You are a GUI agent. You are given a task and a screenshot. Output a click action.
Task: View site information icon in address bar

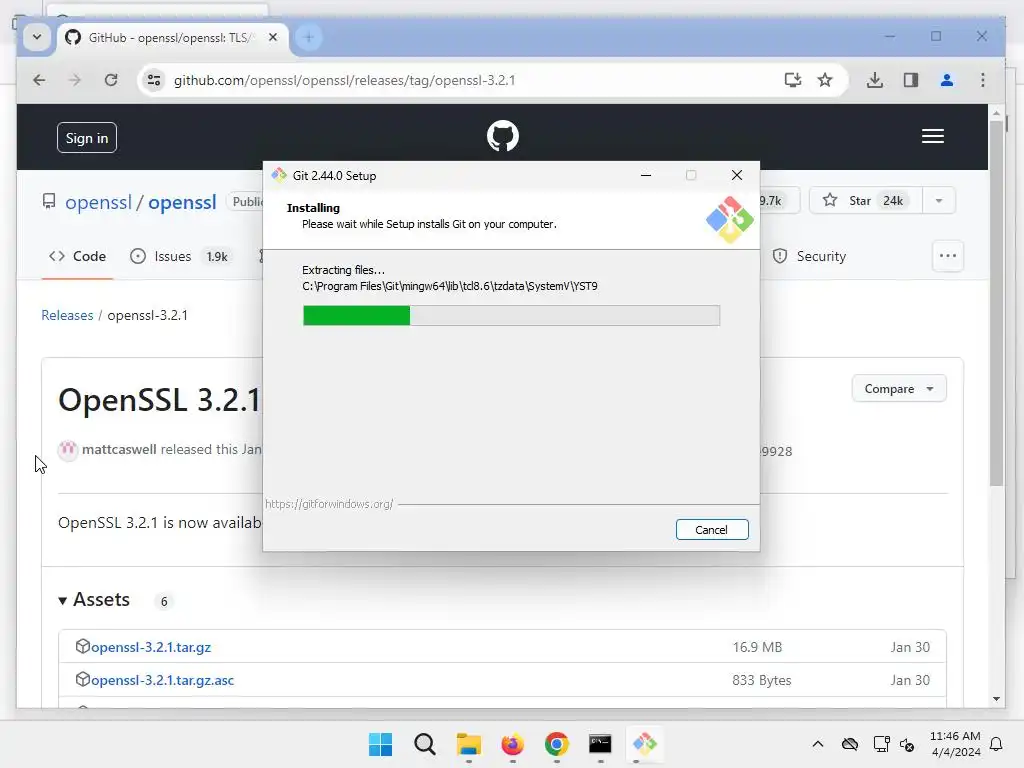pyautogui.click(x=154, y=80)
